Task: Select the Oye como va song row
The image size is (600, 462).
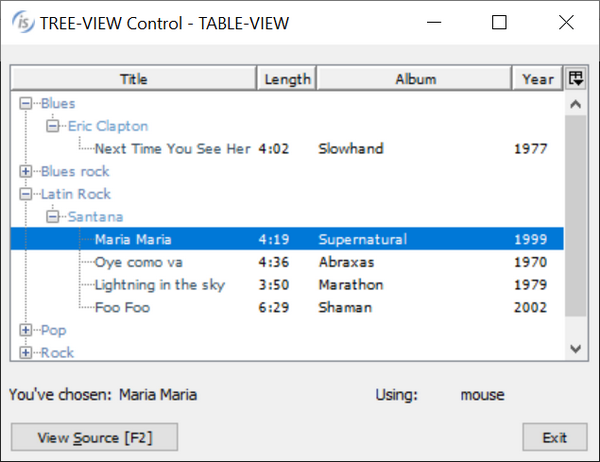Action: pos(138,262)
